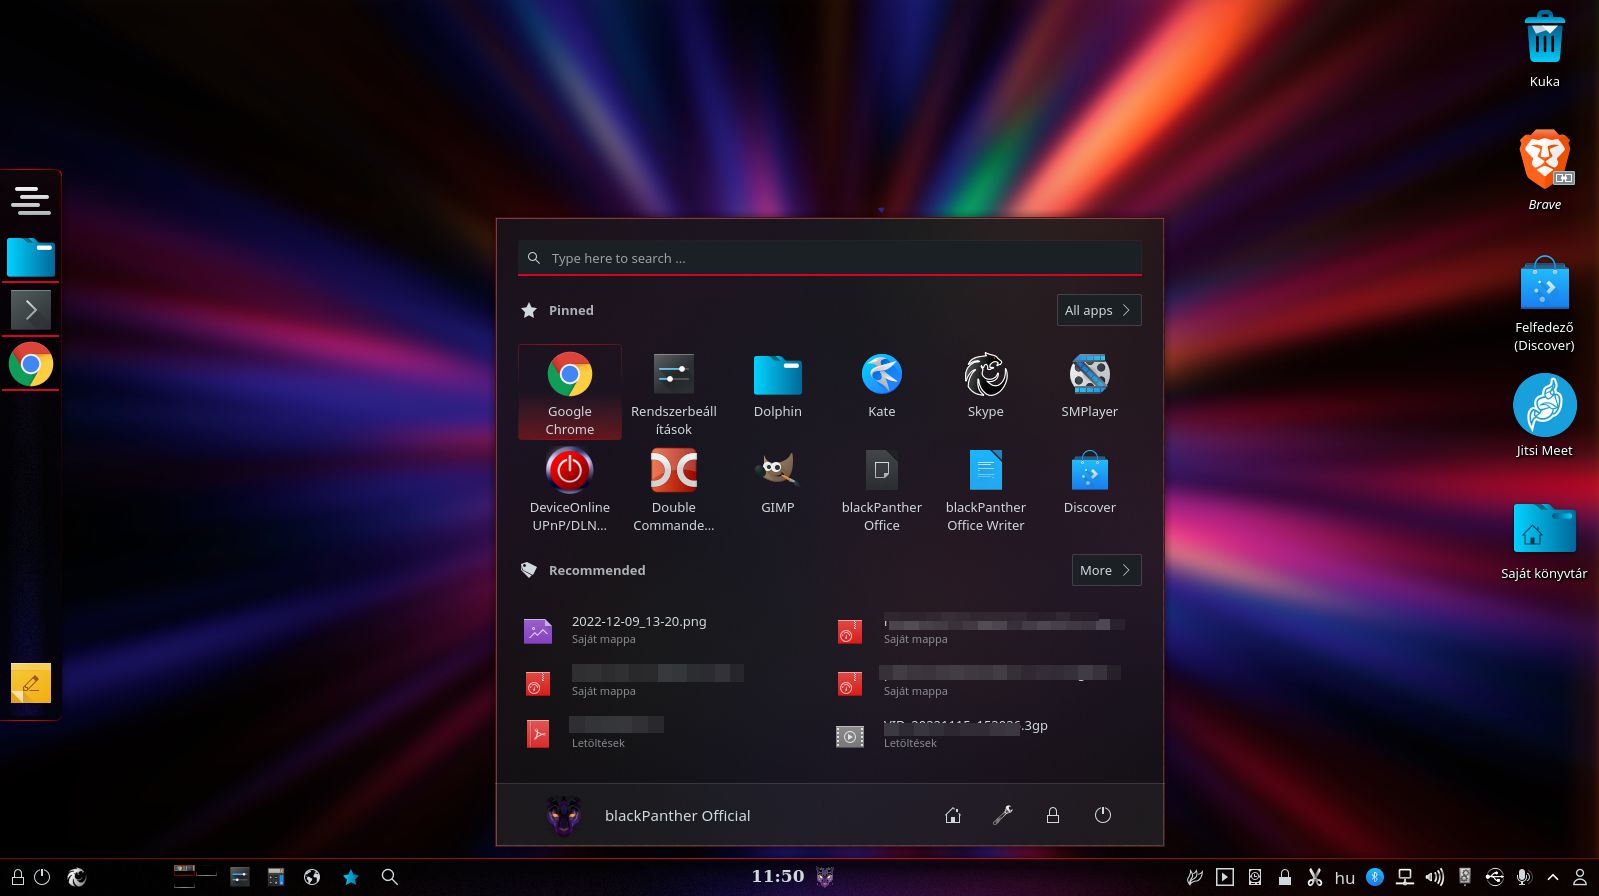Open home folder icon in menu footer

(x=953, y=815)
